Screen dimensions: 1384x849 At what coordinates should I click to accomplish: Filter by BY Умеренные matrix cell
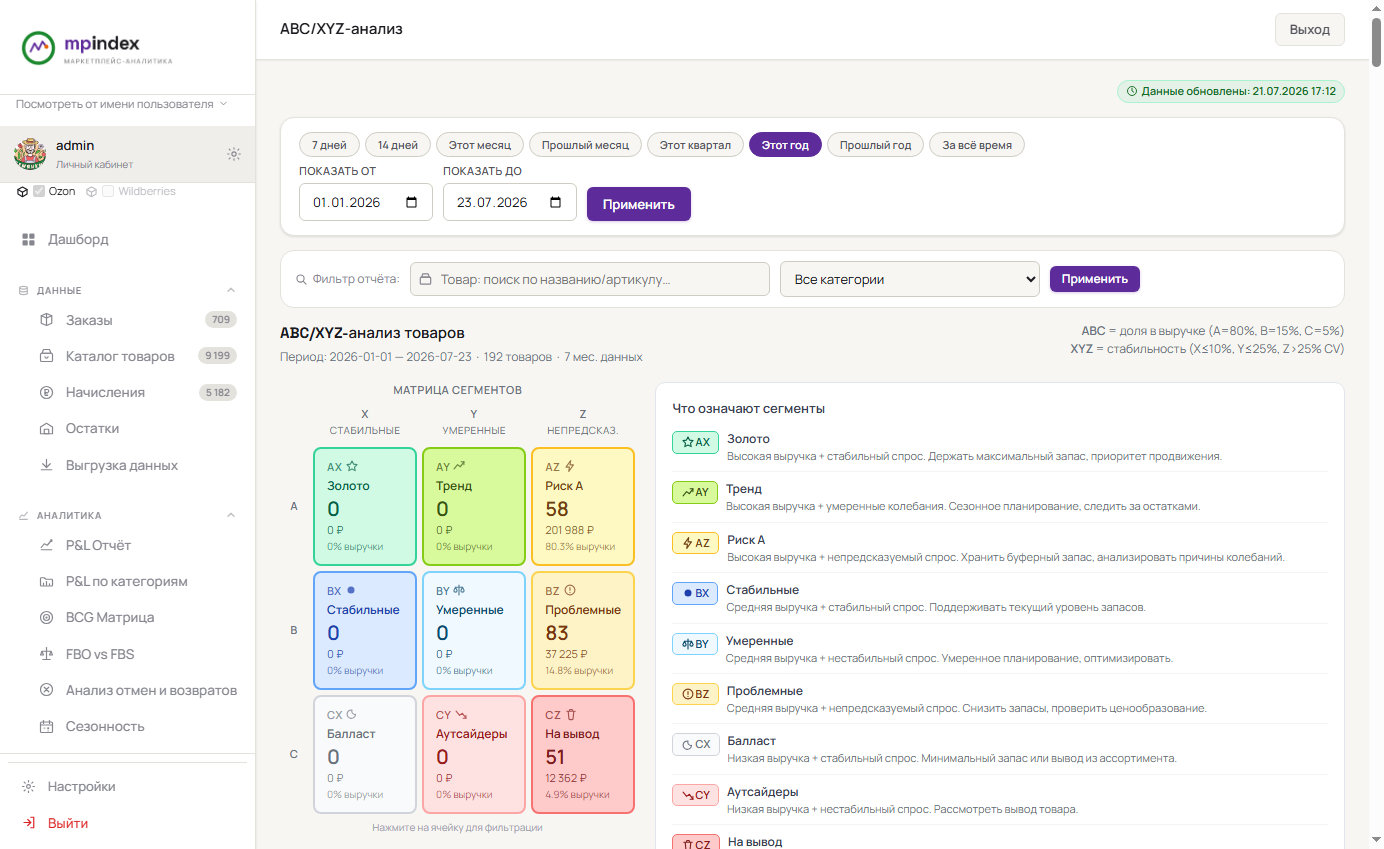coord(474,631)
